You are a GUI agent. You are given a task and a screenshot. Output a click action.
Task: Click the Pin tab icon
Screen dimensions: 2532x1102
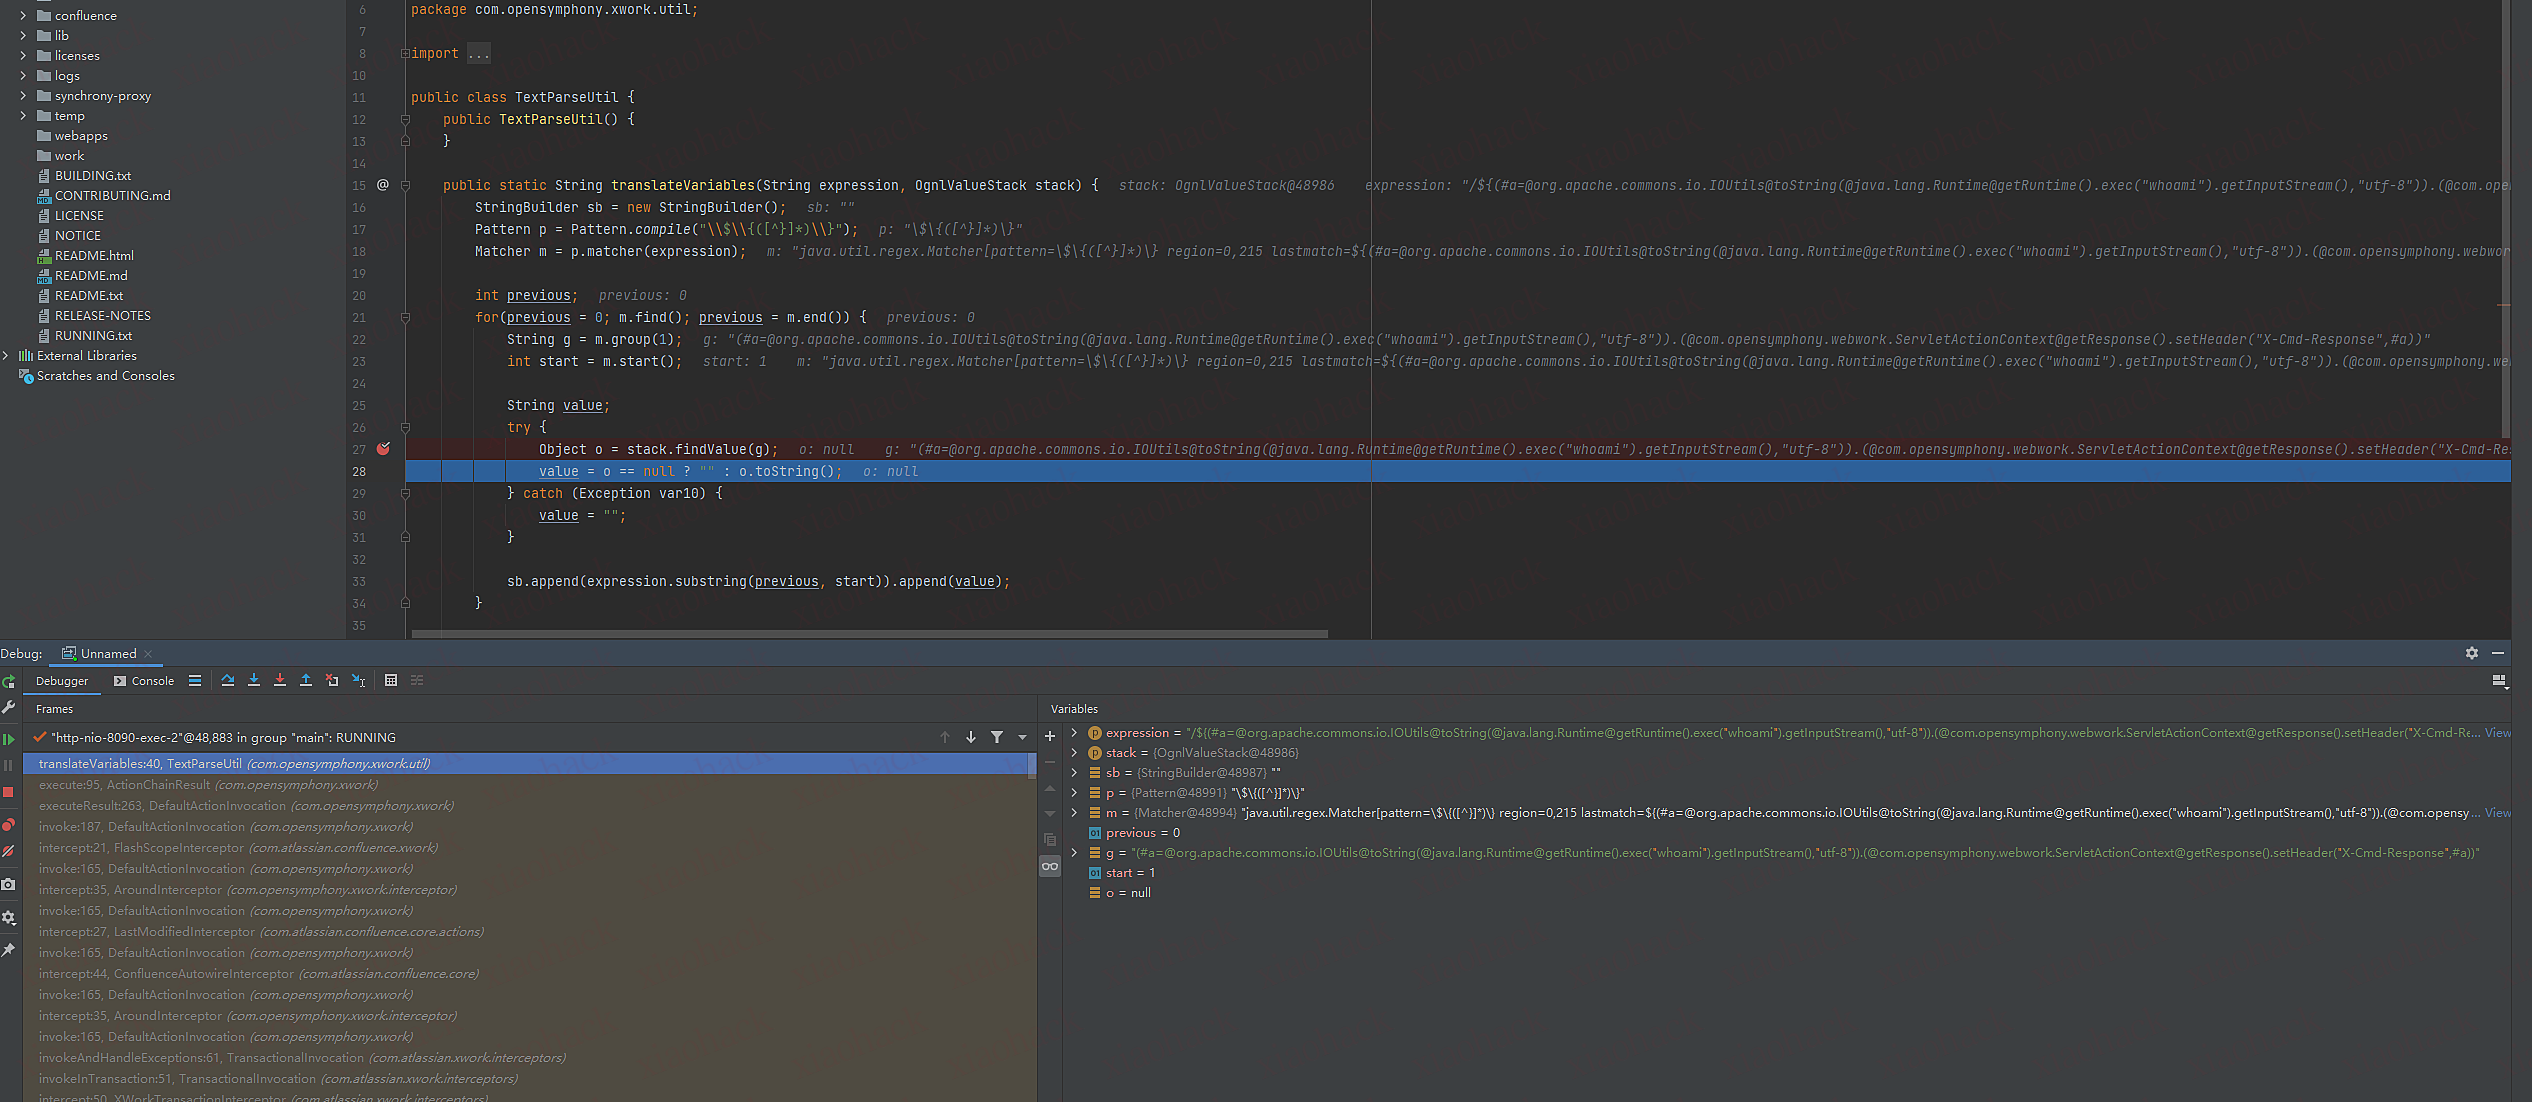pos(9,950)
